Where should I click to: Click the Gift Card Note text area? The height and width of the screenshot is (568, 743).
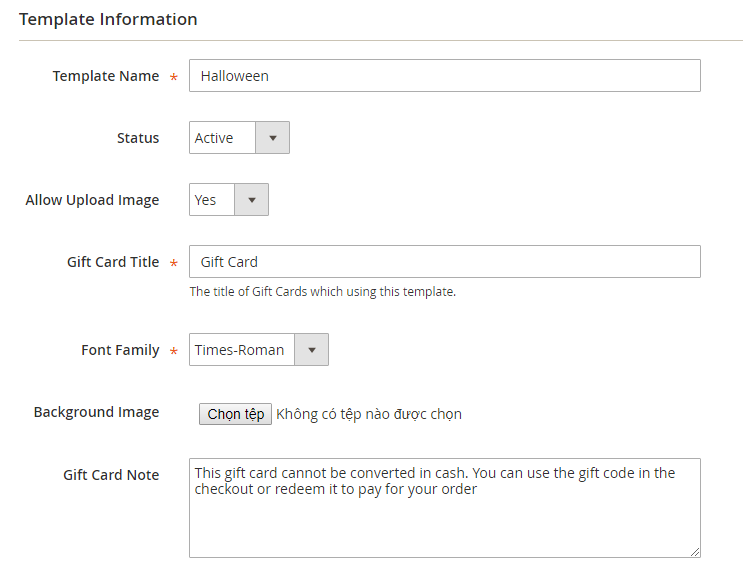tap(444, 508)
